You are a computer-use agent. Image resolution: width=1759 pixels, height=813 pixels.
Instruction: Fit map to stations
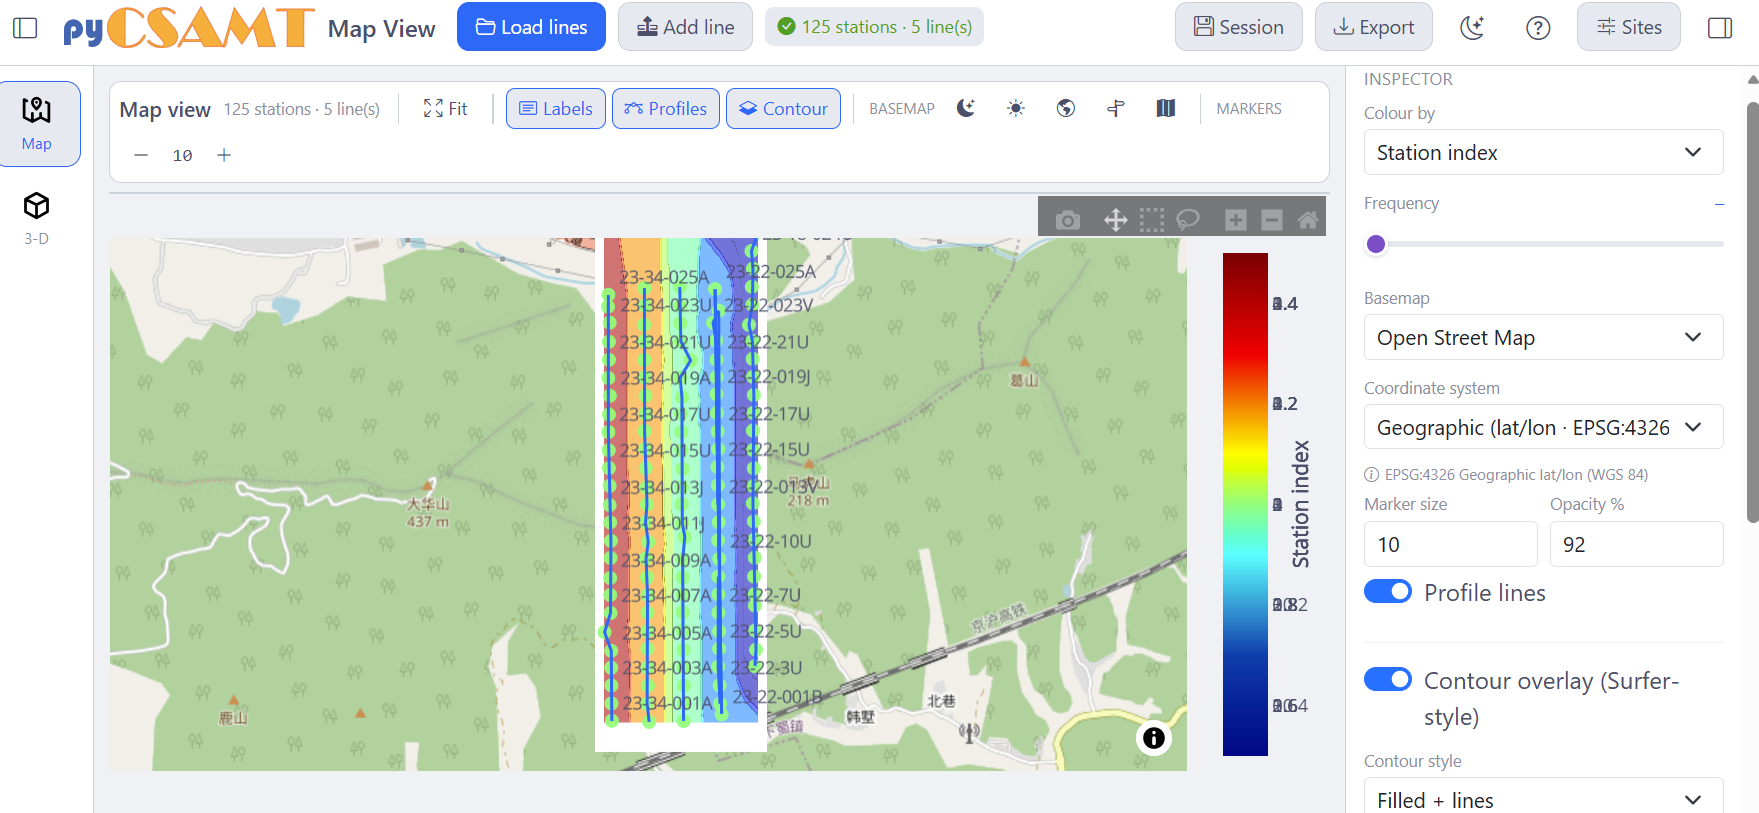click(446, 108)
